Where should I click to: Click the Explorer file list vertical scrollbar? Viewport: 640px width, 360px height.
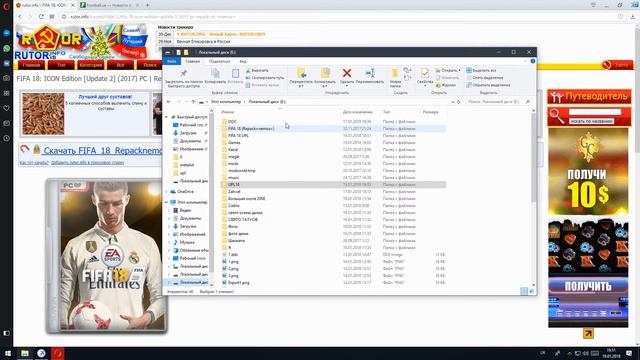pos(533,157)
